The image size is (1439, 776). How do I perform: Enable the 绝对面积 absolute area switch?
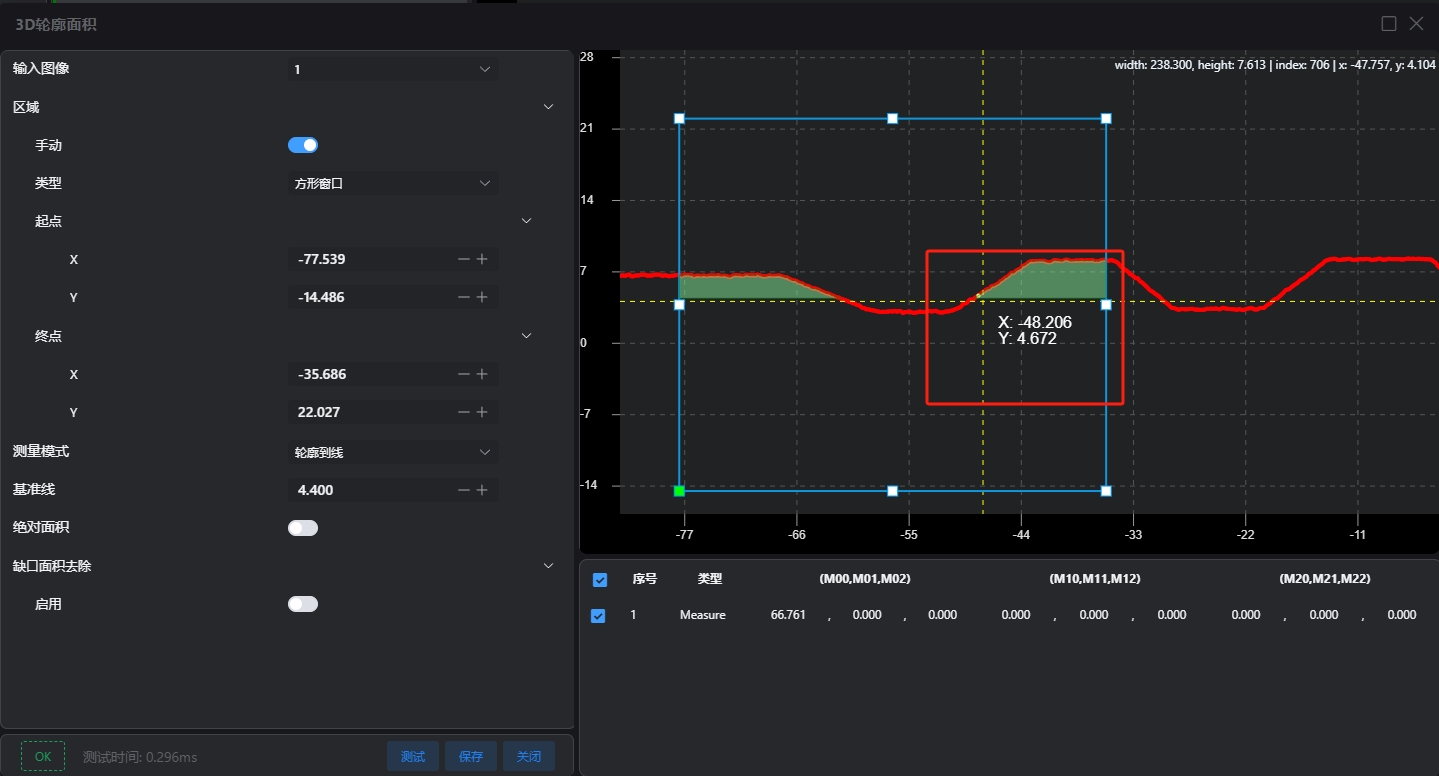point(303,528)
